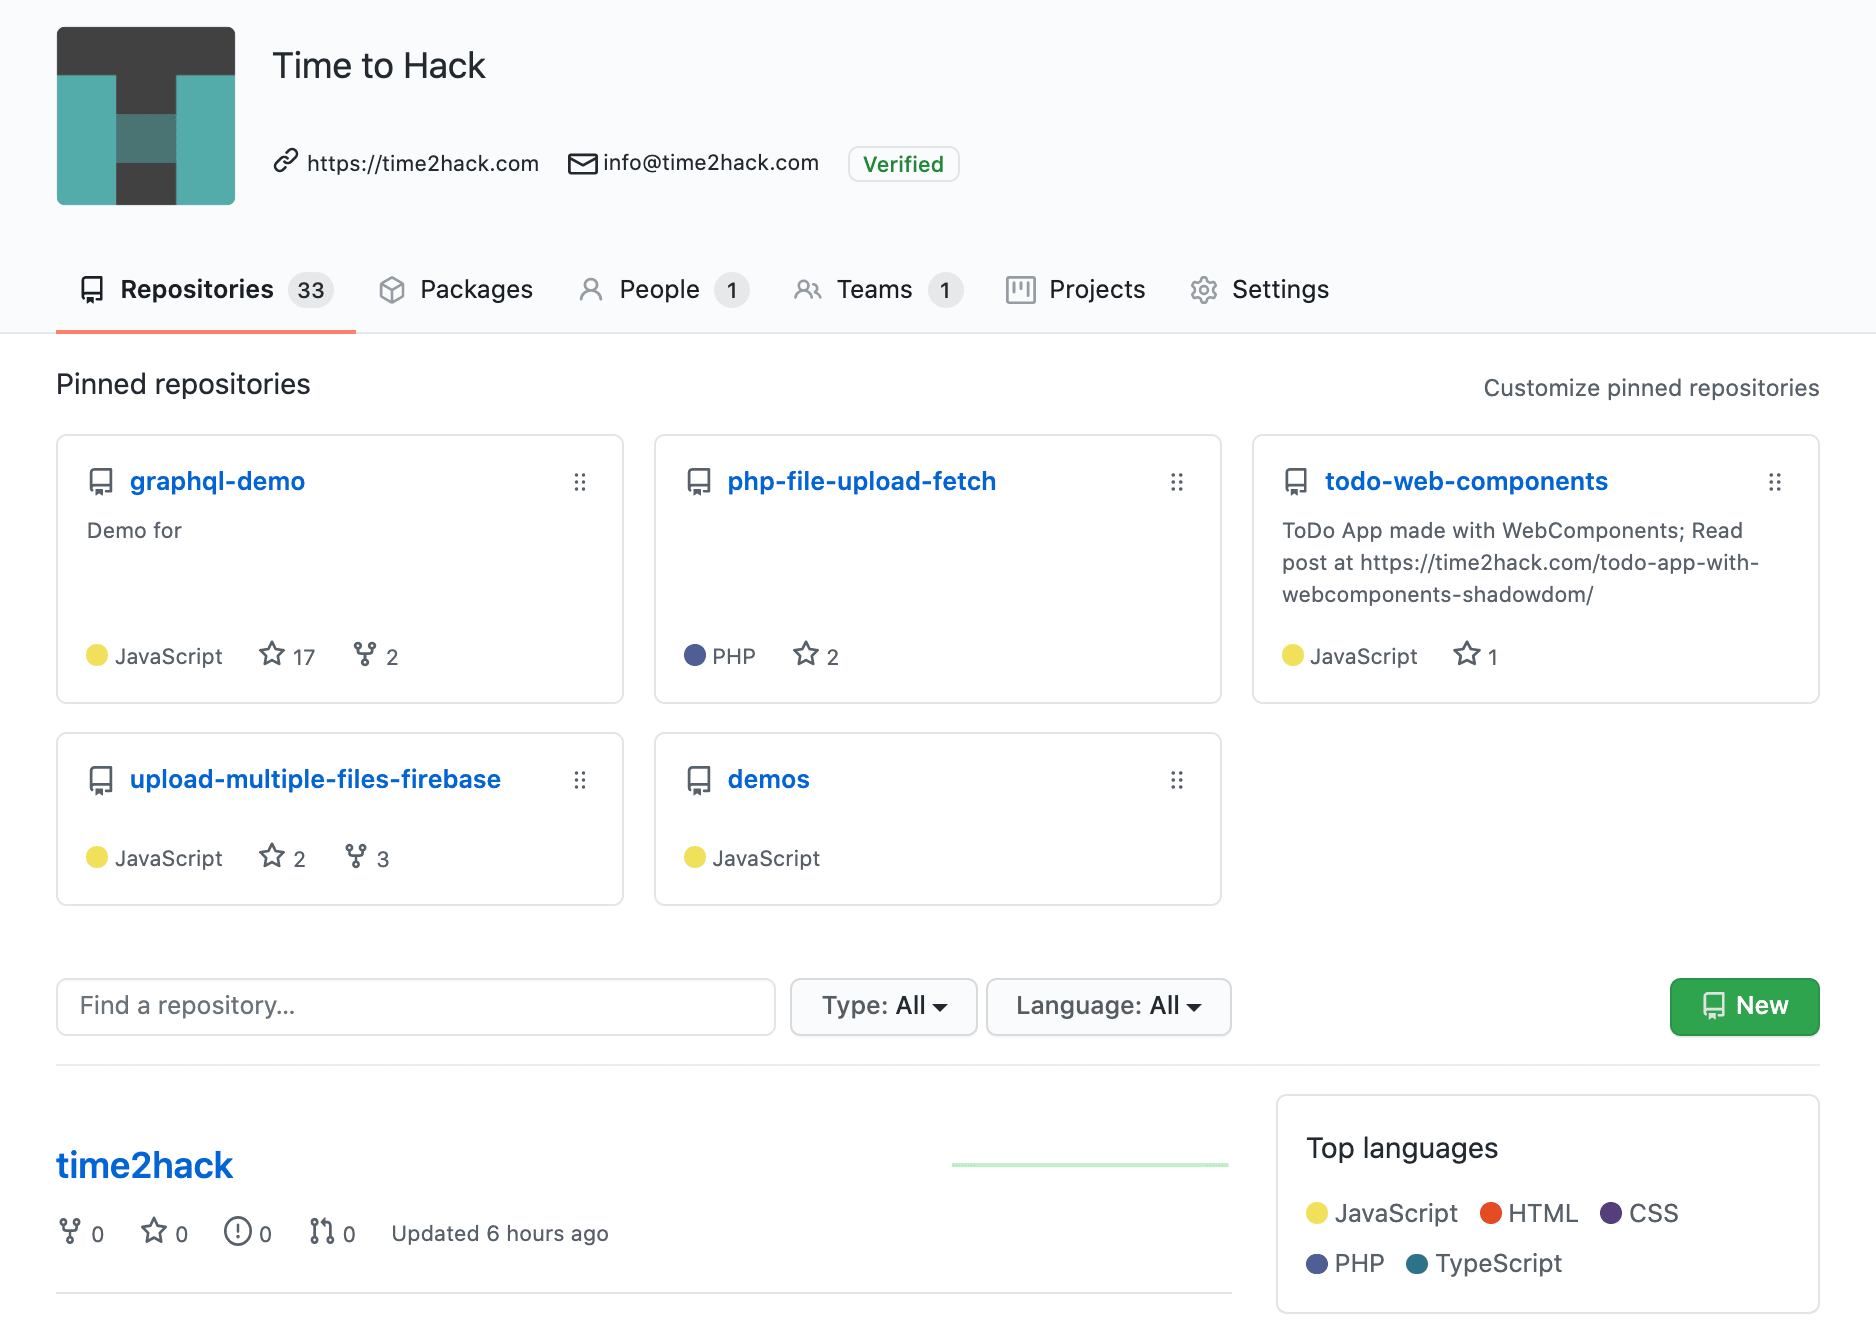Click the Settings gear icon

point(1204,290)
